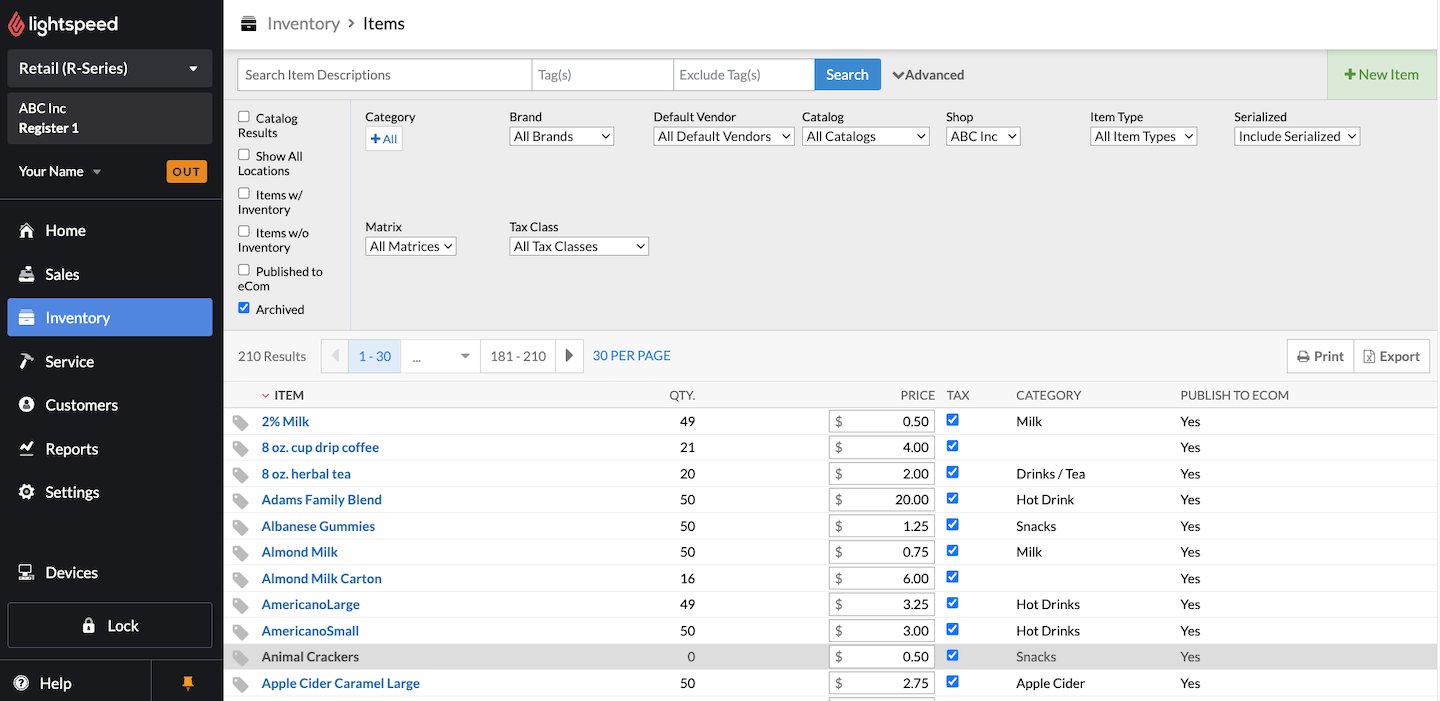Click the Settings gear icon

(x=27, y=492)
